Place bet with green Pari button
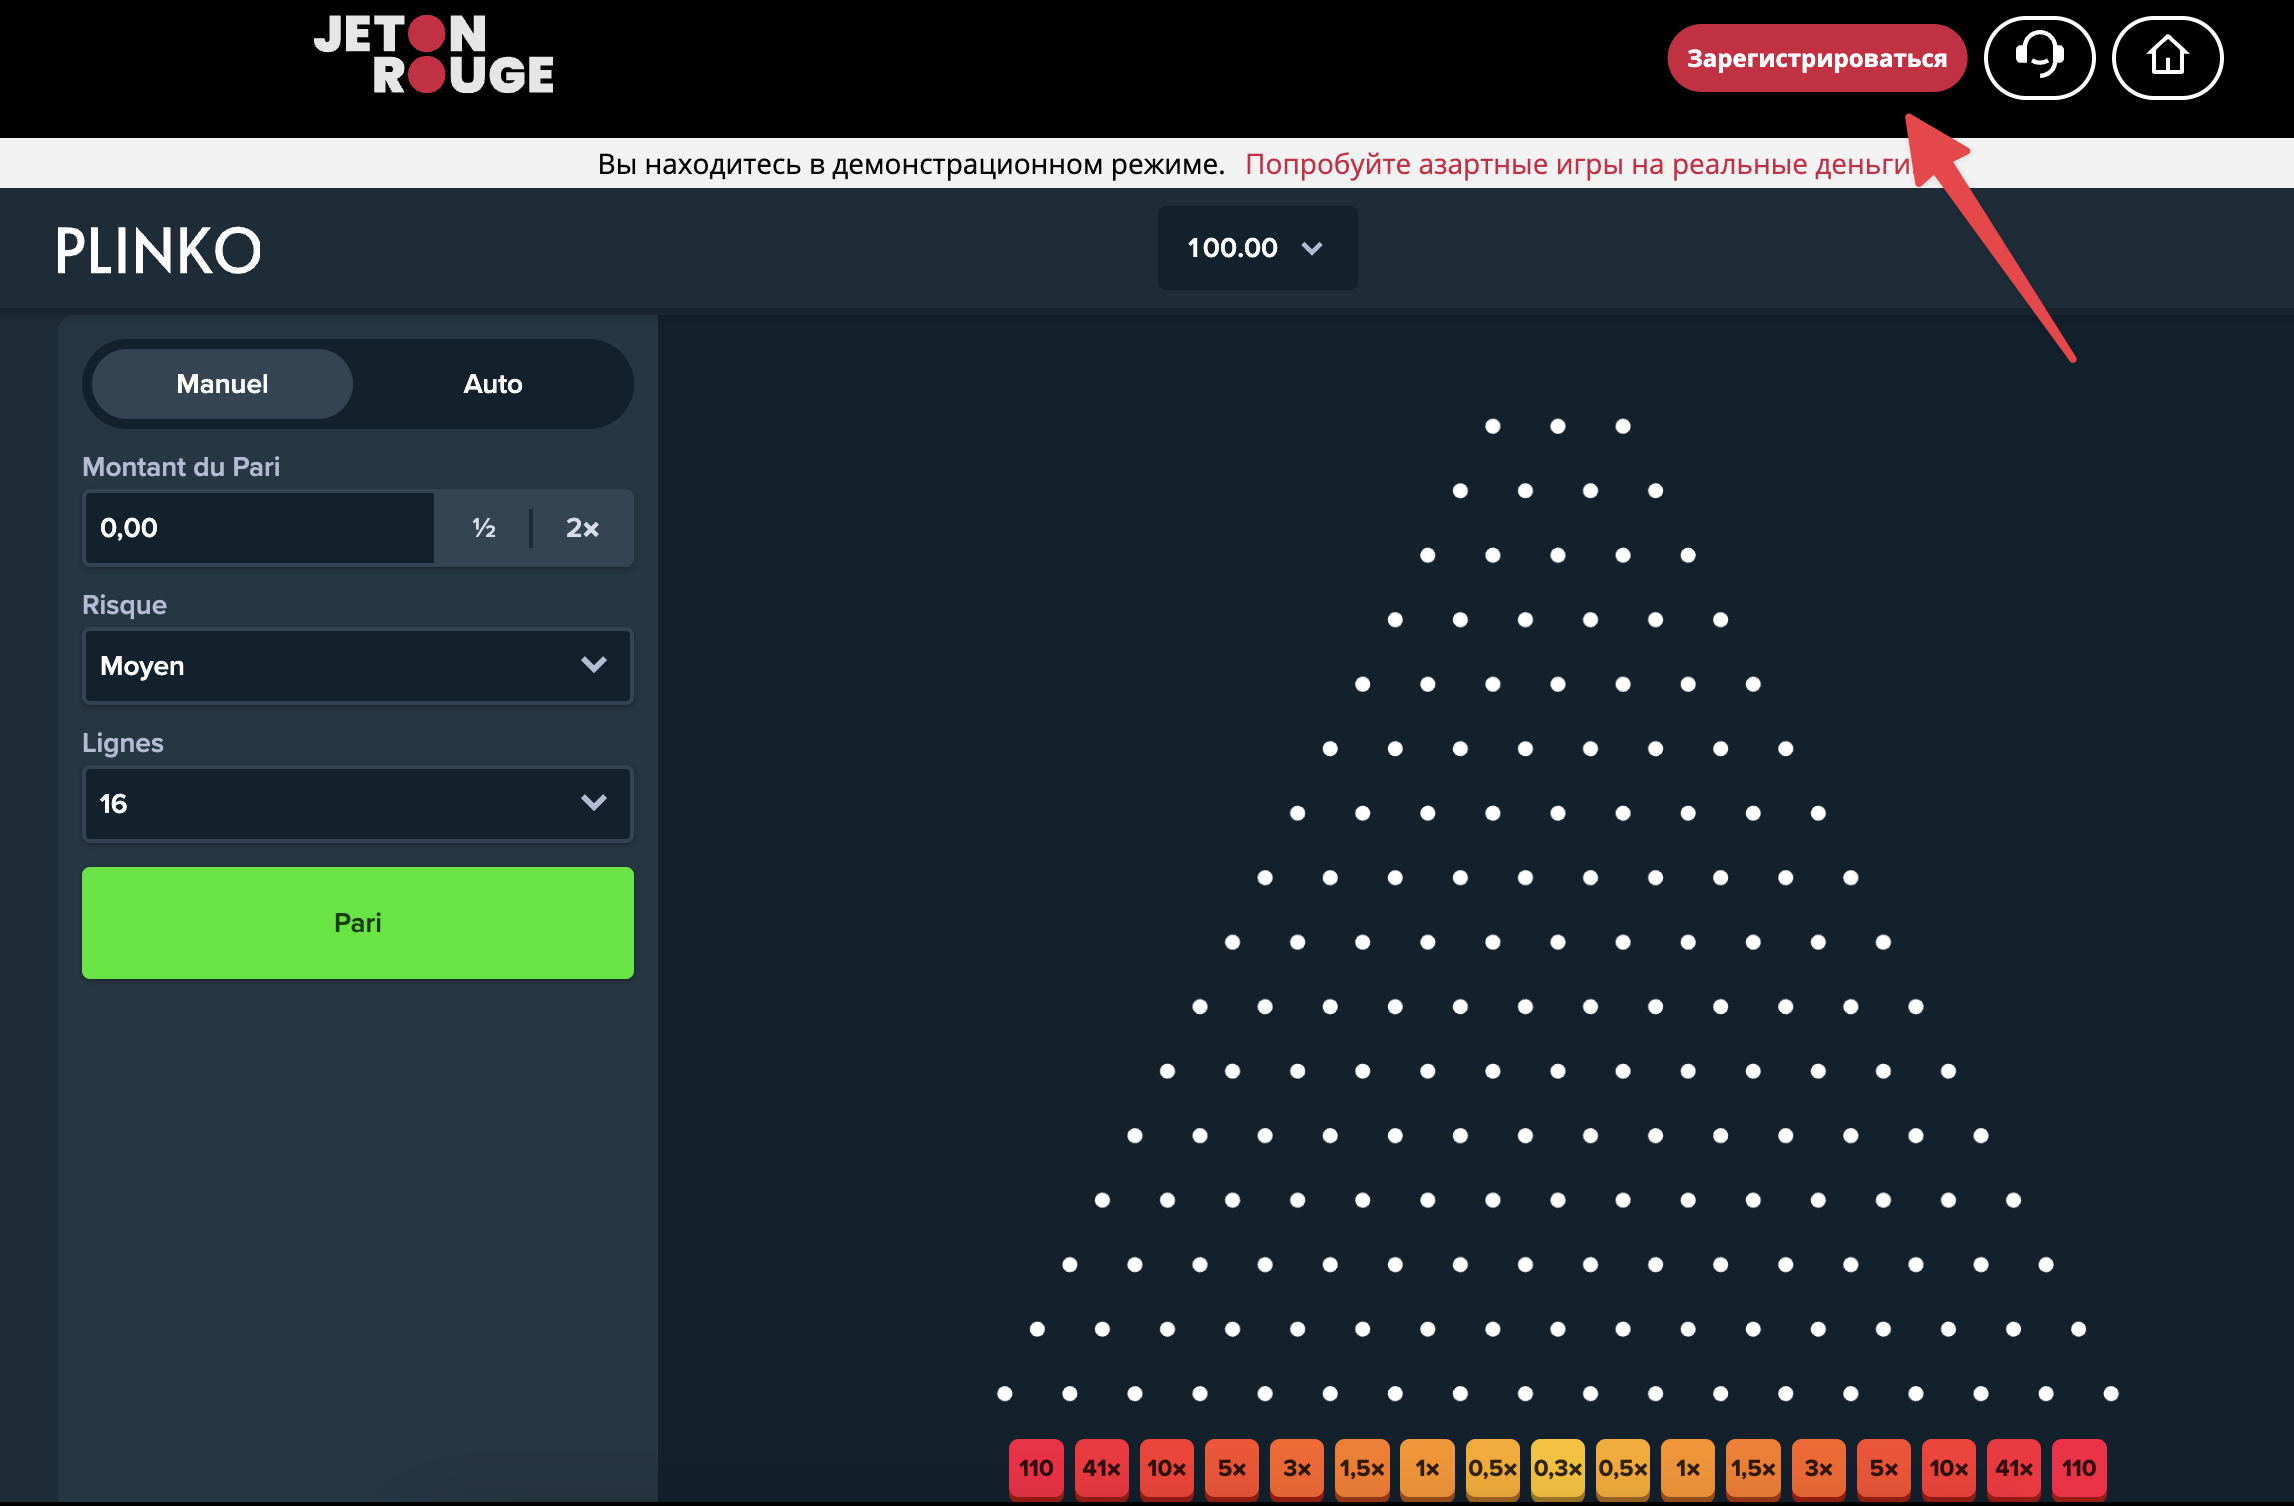2294x1506 pixels. click(x=357, y=923)
